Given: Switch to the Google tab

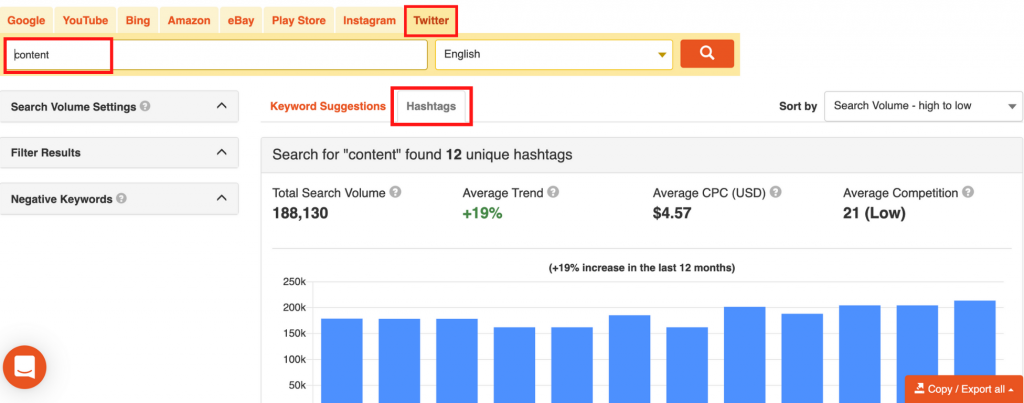Looking at the screenshot, I should click(26, 20).
